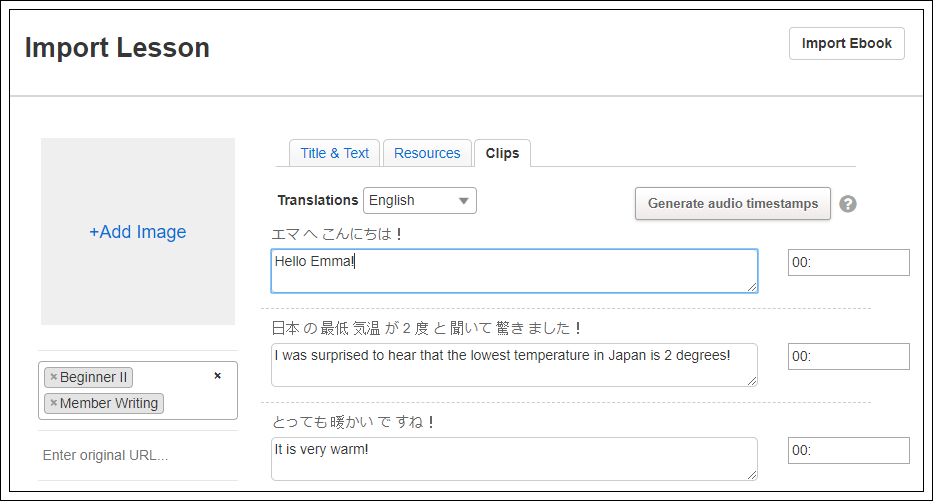Screen dimensions: 933x501
Task: Click the Import Lesson heading
Action: pyautogui.click(x=117, y=48)
